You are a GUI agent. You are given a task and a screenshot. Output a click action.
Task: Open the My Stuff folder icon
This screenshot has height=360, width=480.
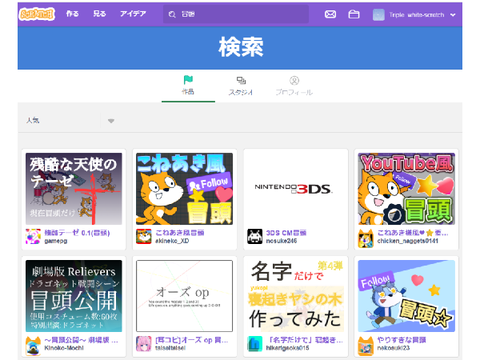(354, 14)
